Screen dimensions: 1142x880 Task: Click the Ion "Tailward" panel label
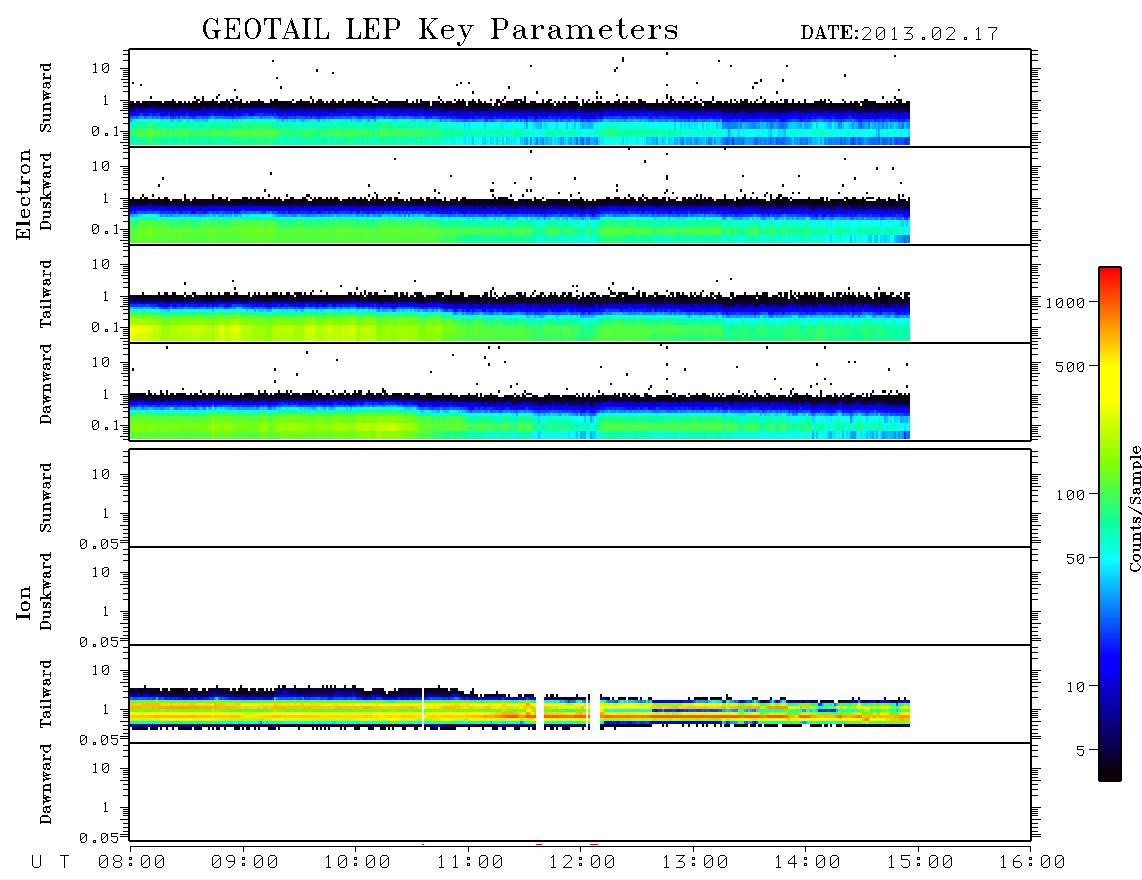(46, 694)
